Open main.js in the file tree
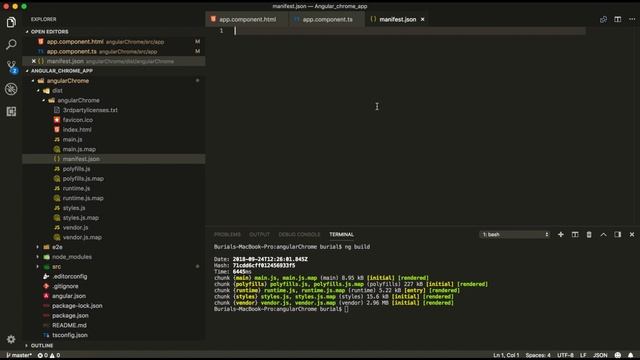 [72, 140]
